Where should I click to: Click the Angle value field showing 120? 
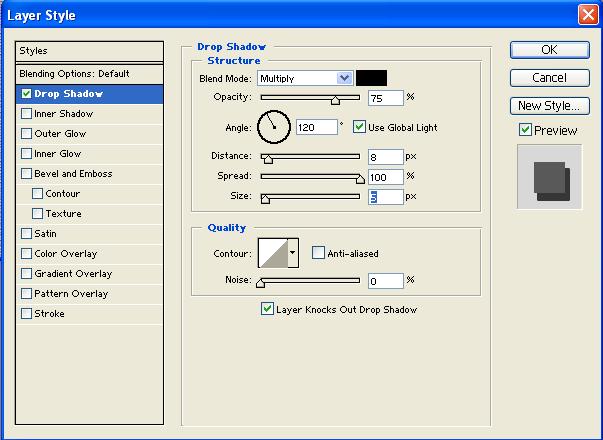pos(317,127)
